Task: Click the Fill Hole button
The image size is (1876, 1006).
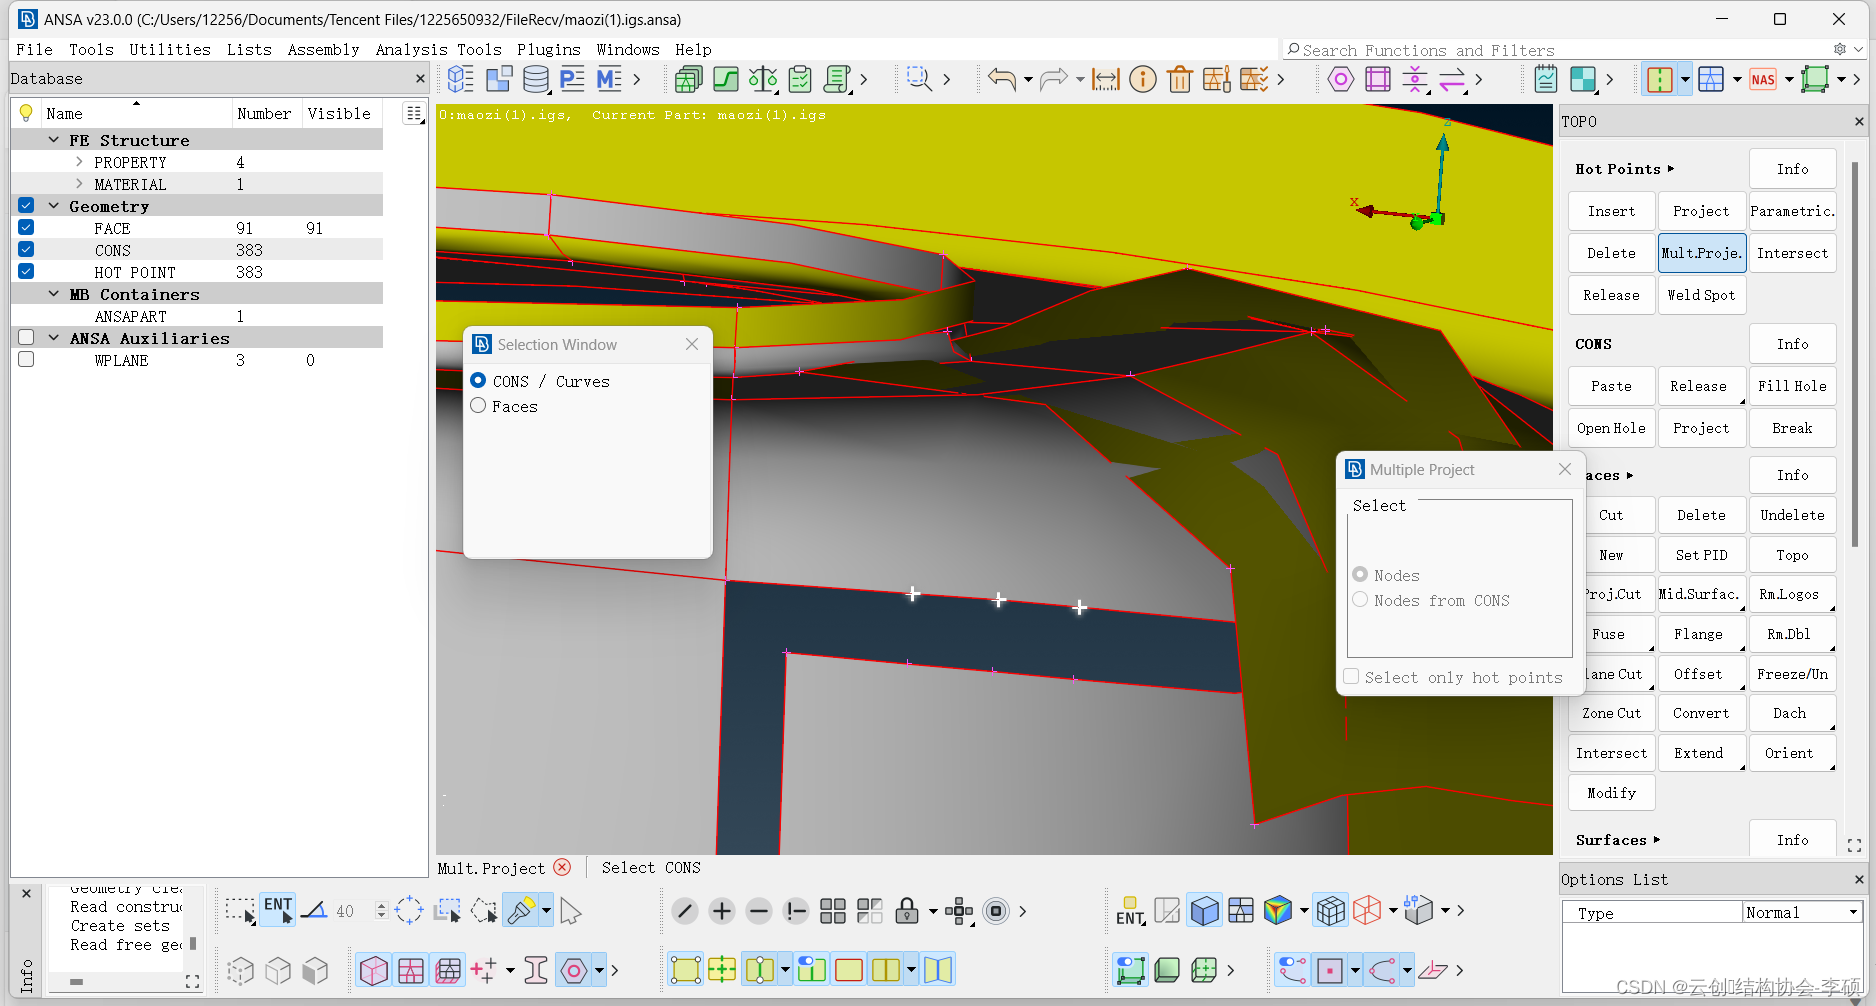Action: pyautogui.click(x=1791, y=386)
